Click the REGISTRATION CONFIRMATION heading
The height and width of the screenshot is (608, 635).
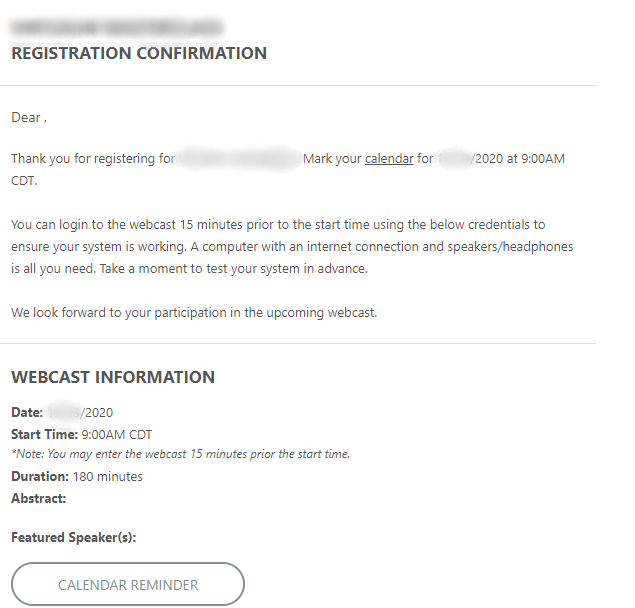(x=139, y=53)
